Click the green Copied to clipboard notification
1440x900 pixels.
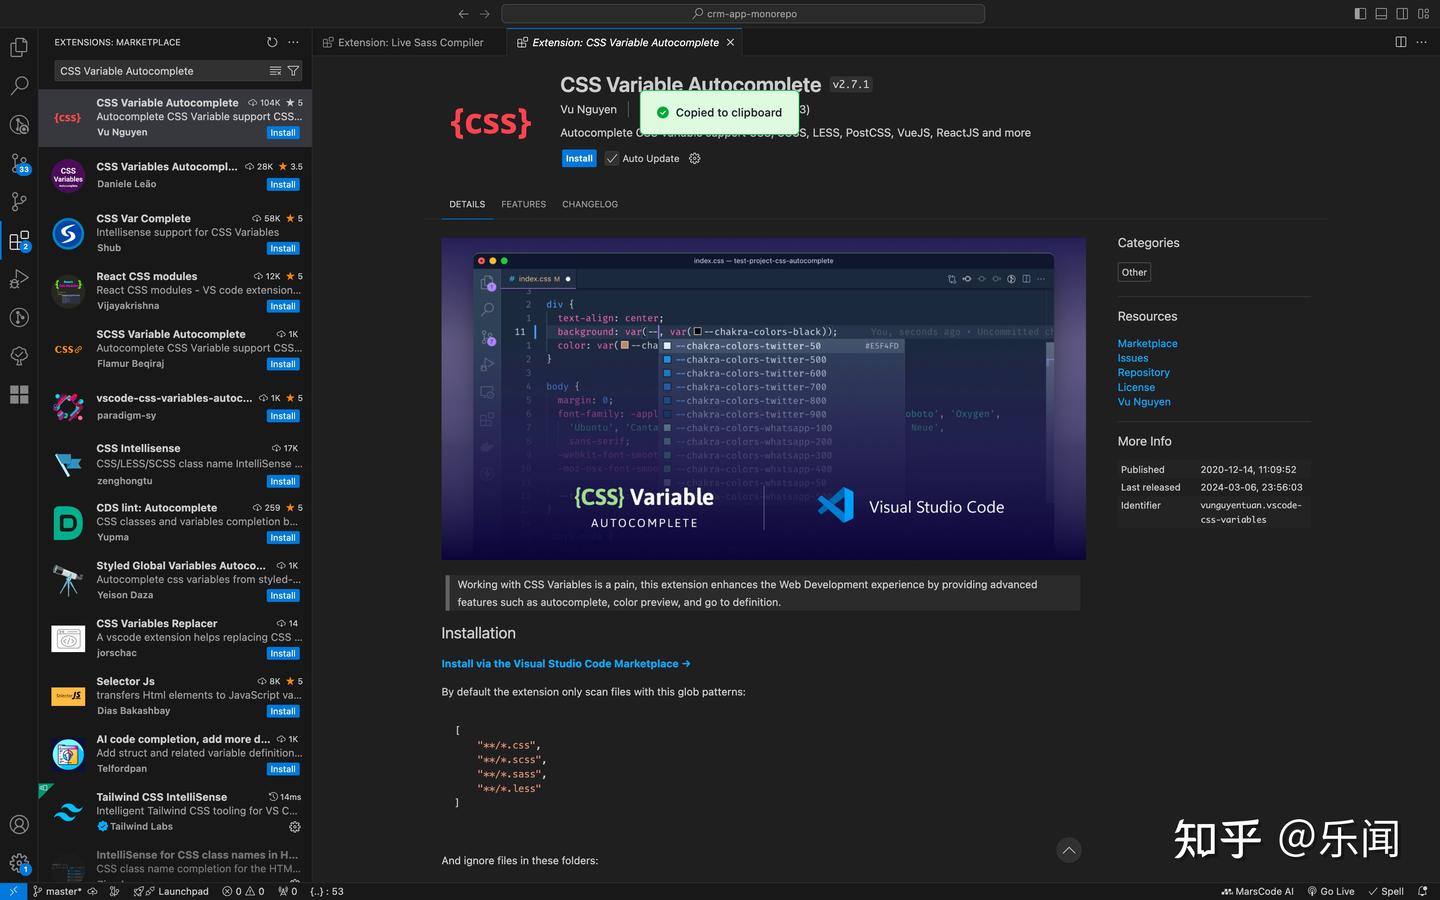(x=719, y=112)
